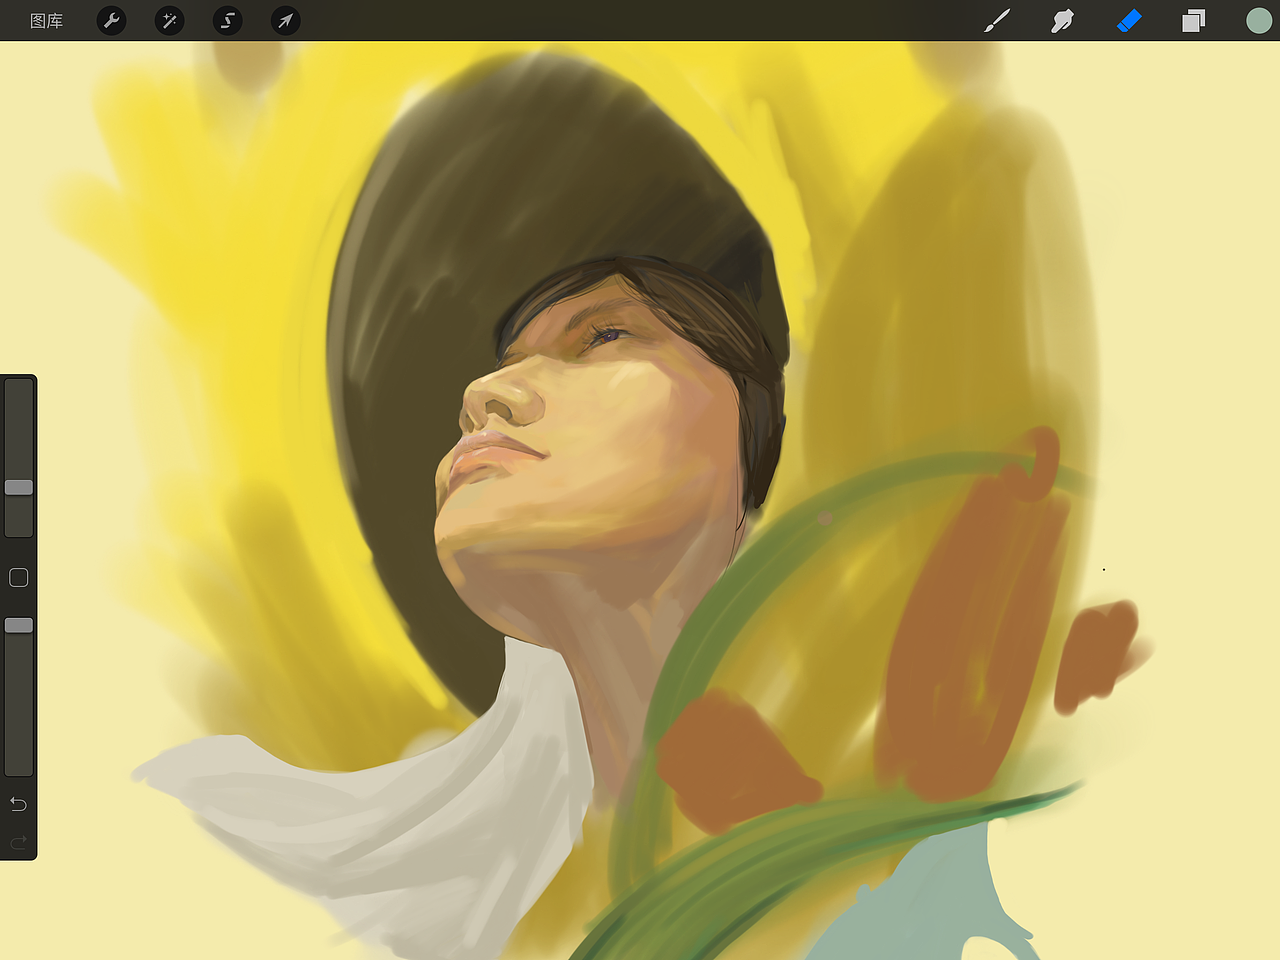
Task: Redo the last undone stroke
Action: 18,843
